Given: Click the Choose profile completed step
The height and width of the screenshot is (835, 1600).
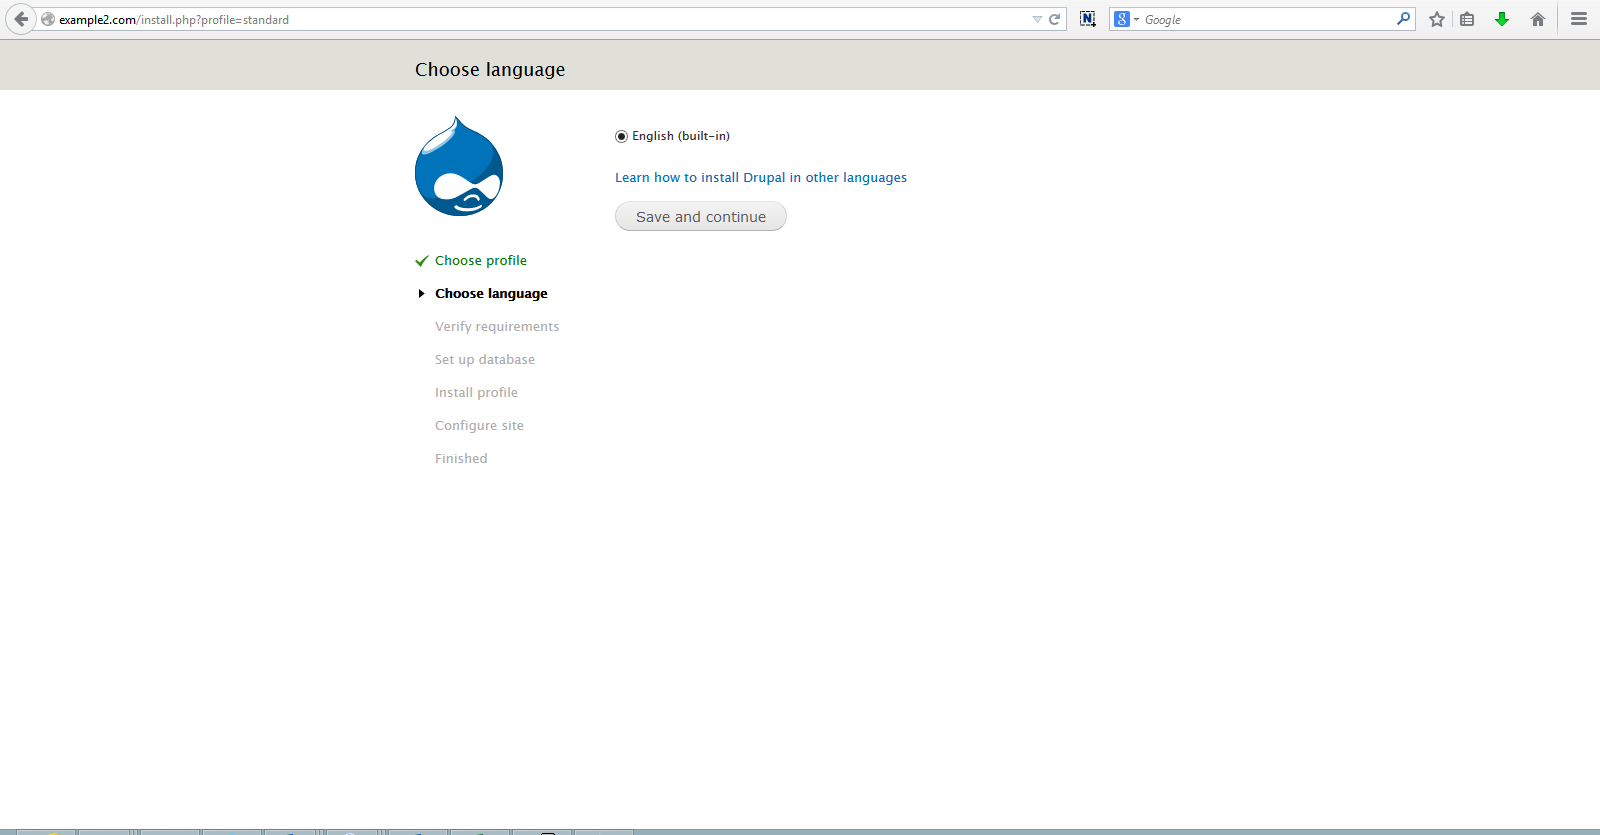Looking at the screenshot, I should coord(481,261).
